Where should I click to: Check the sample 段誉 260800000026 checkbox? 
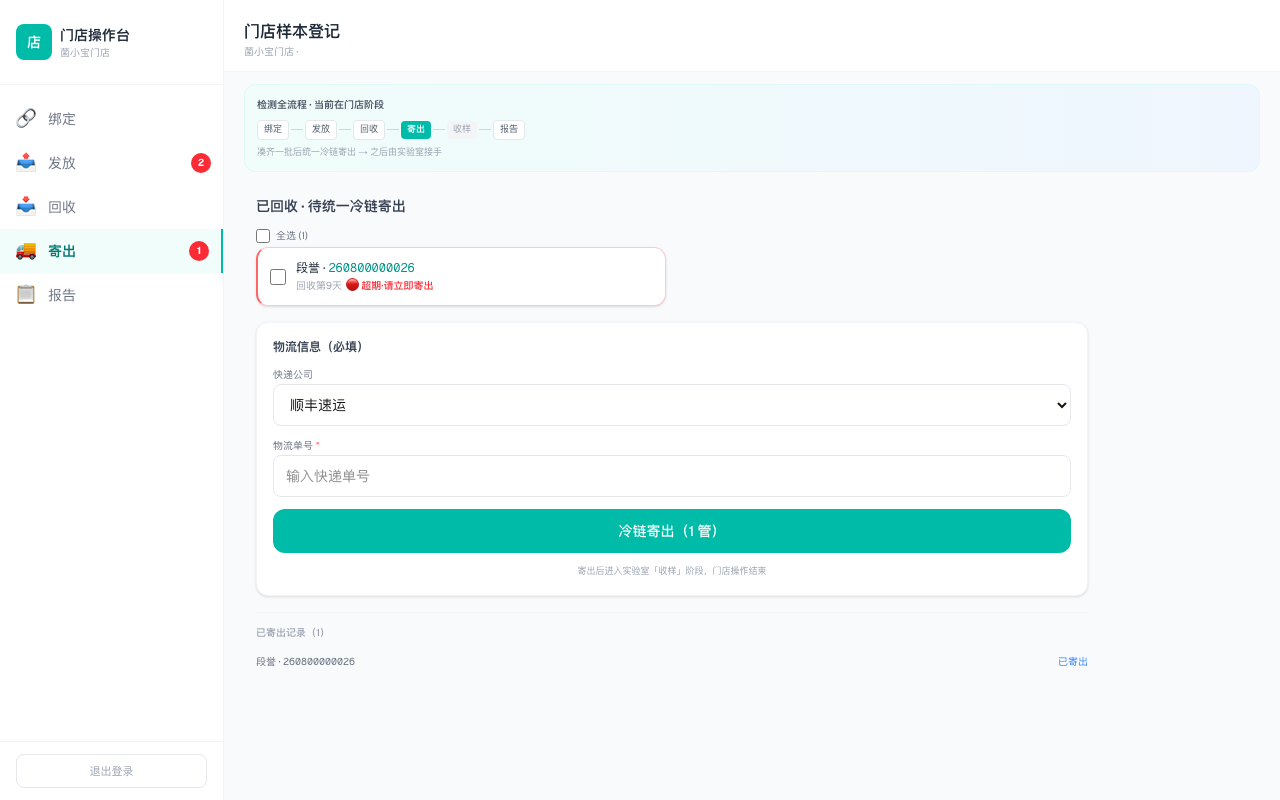point(278,277)
